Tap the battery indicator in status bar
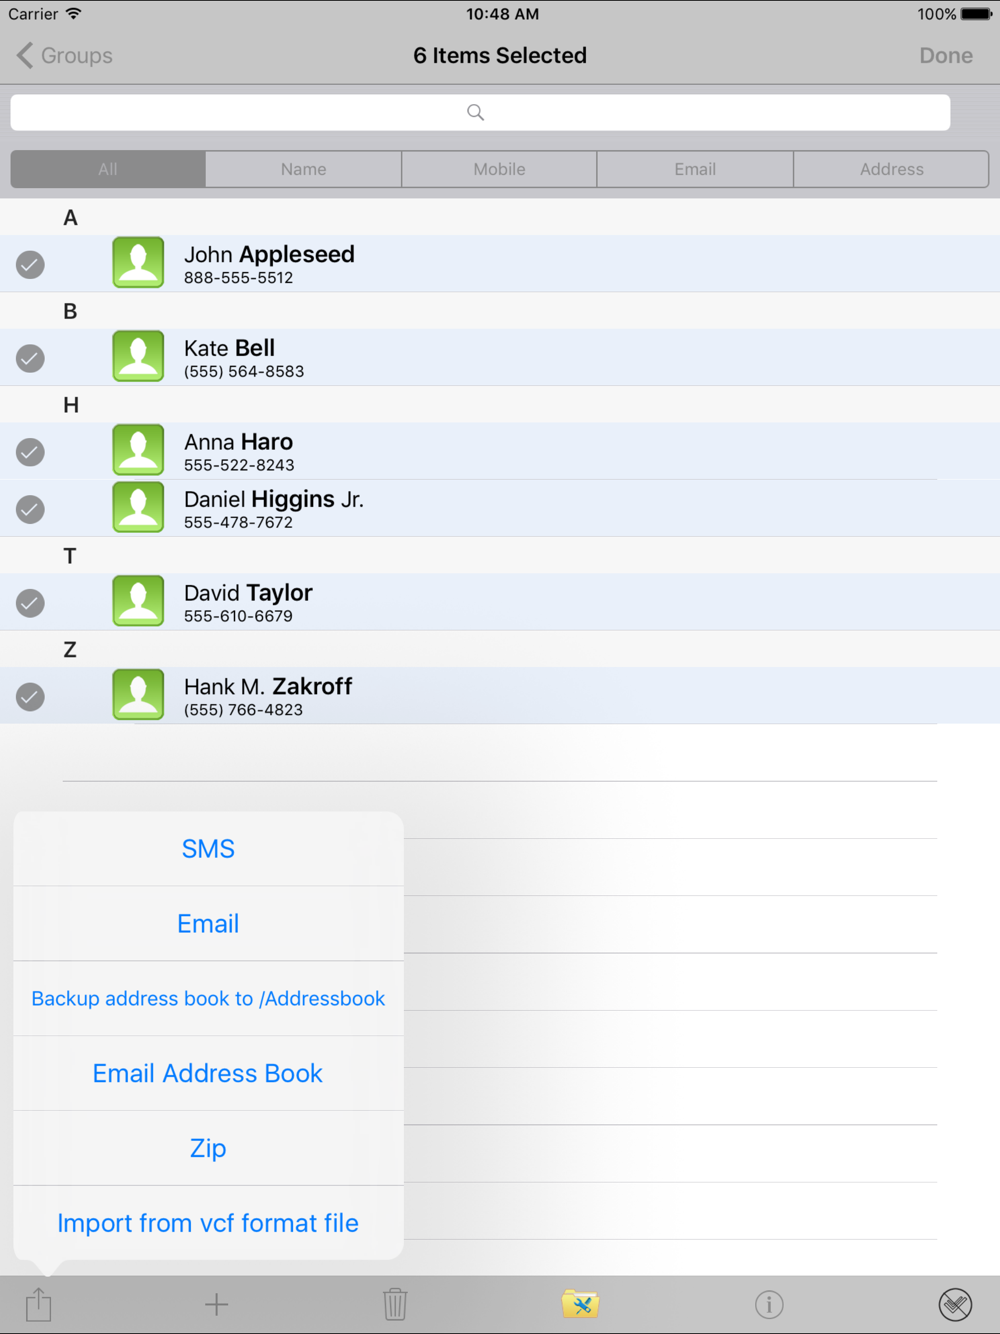 pyautogui.click(x=976, y=14)
